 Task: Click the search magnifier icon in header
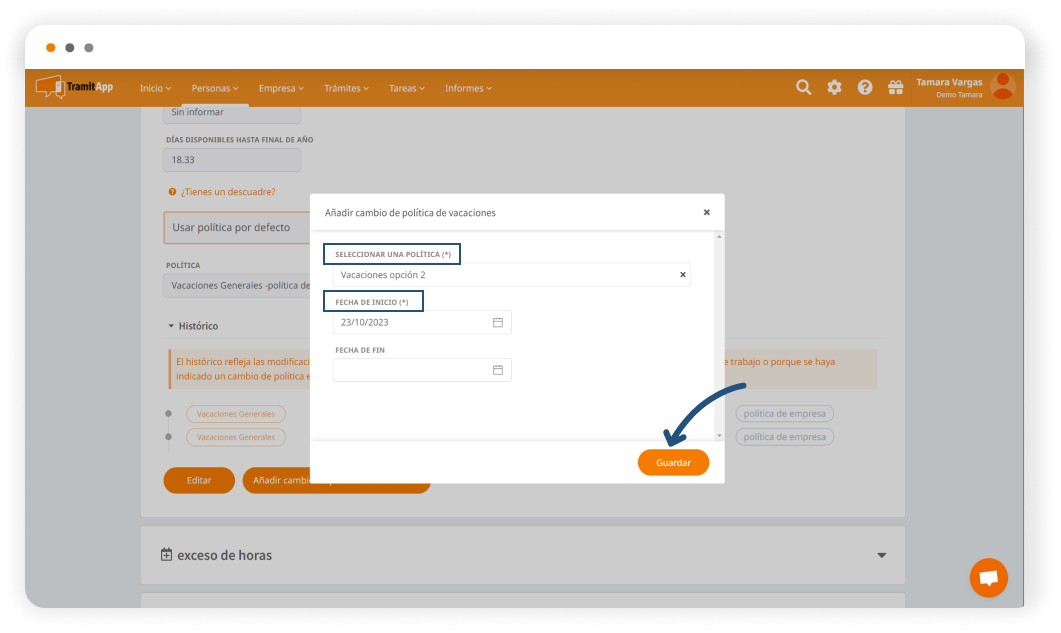click(x=803, y=88)
